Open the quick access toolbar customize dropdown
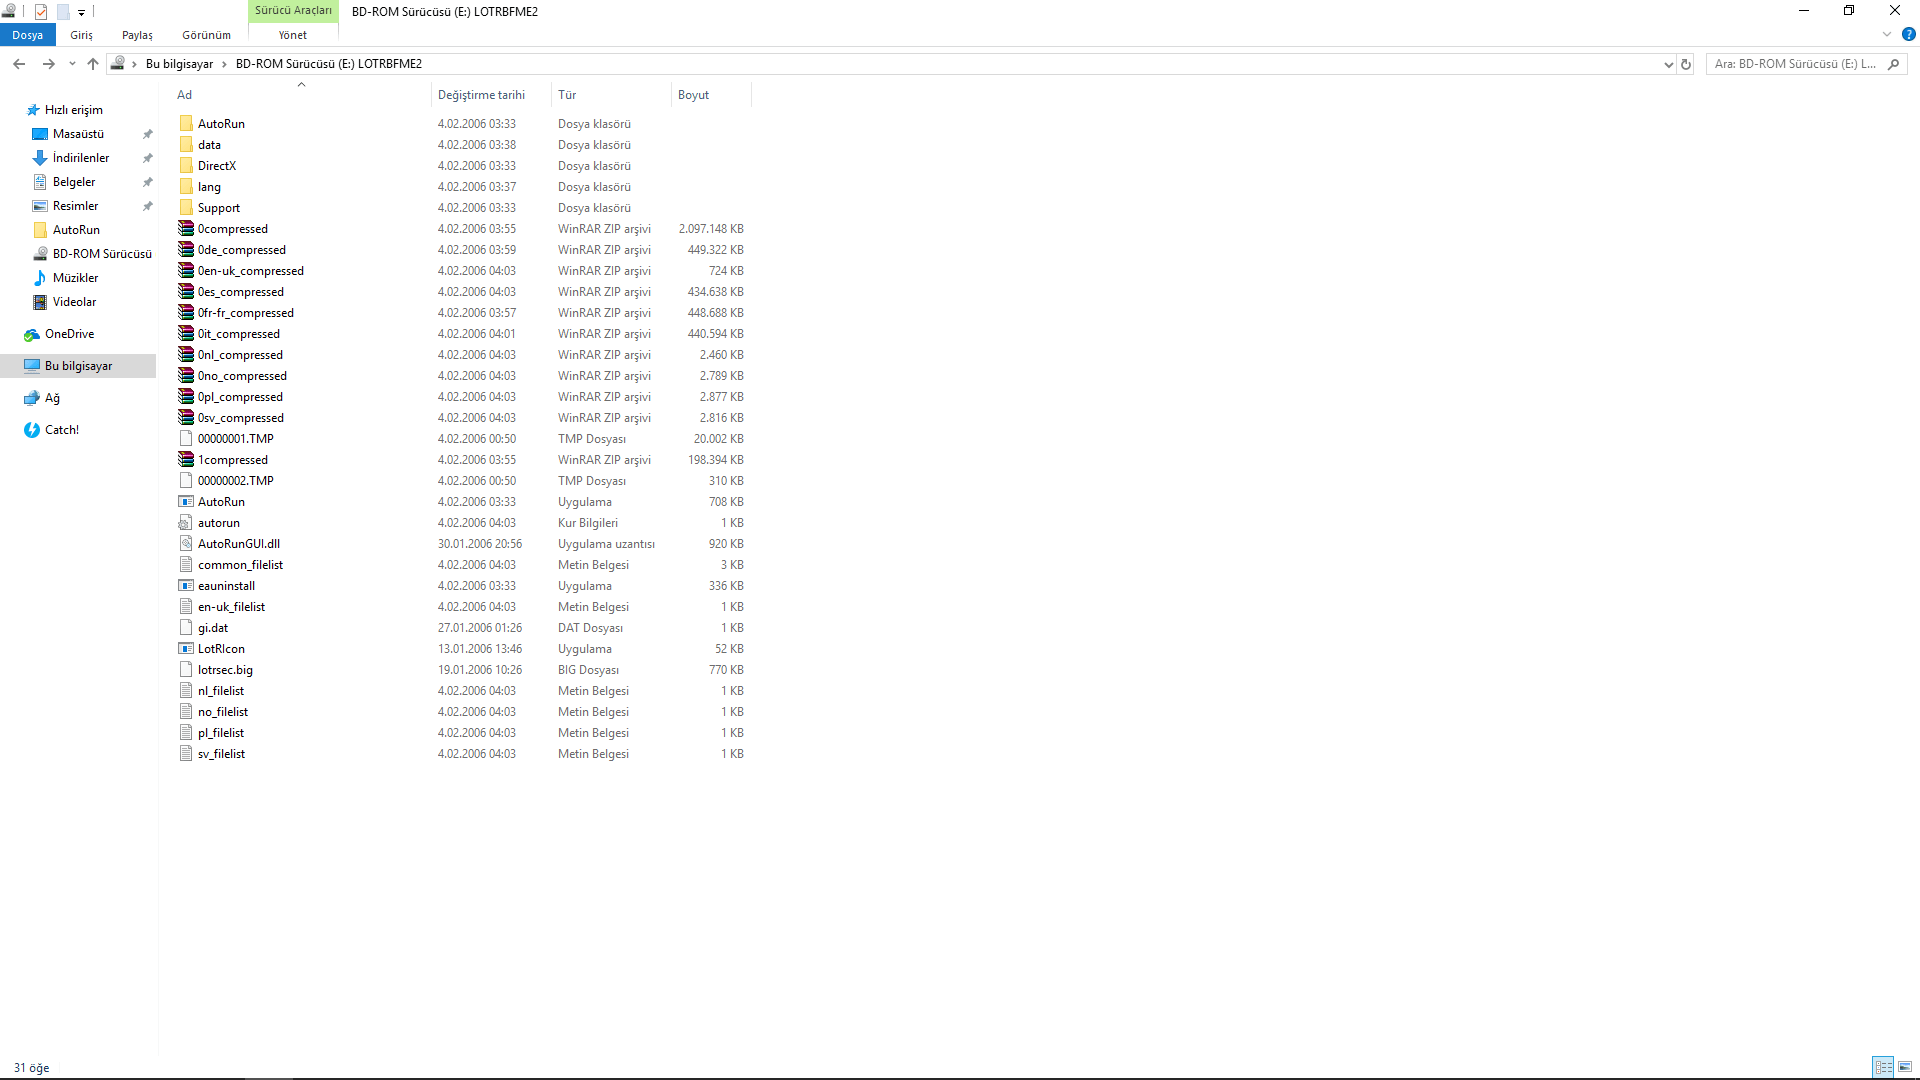The height and width of the screenshot is (1080, 1920). point(82,12)
